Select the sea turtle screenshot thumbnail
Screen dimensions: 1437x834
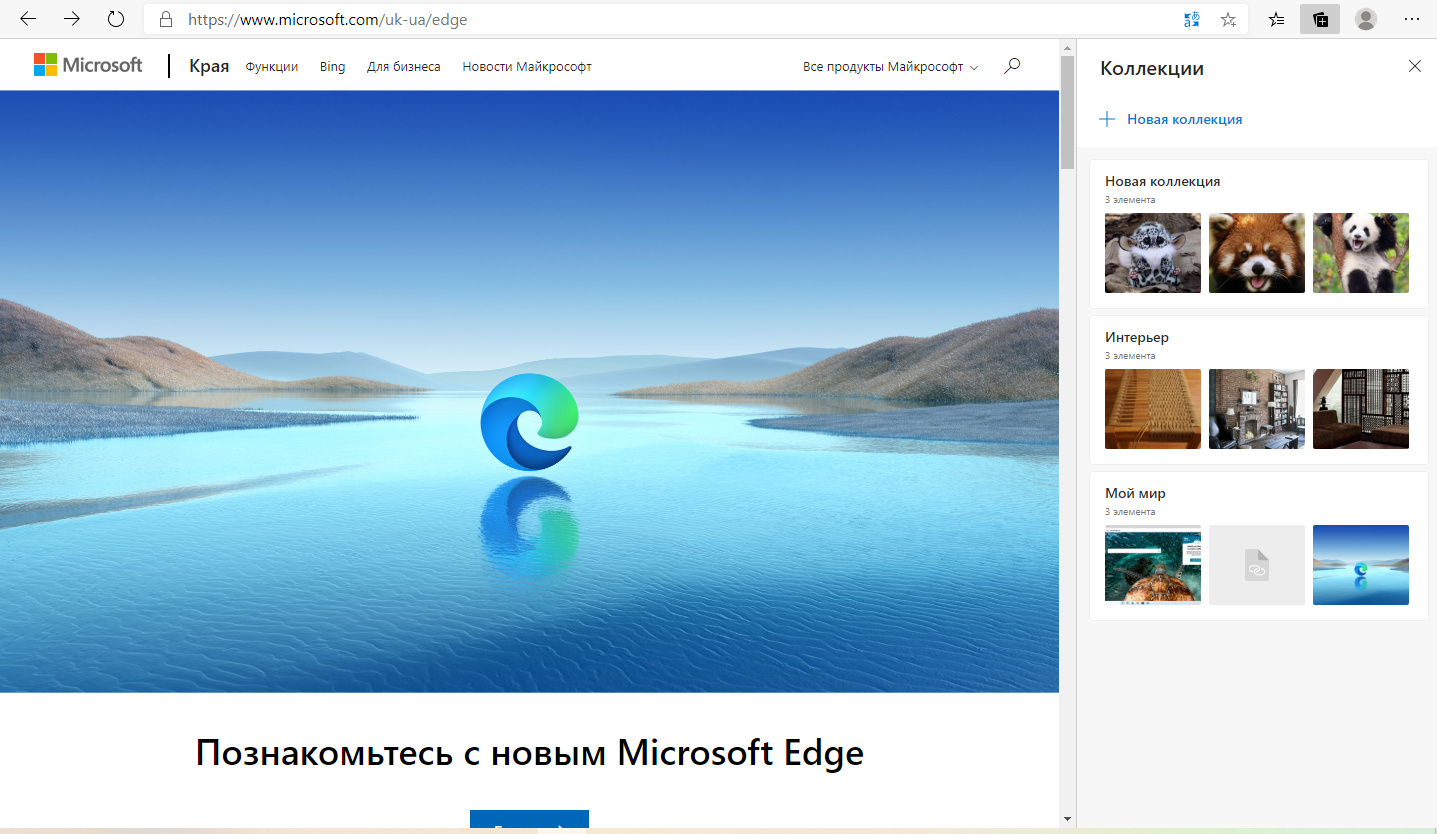[x=1153, y=565]
